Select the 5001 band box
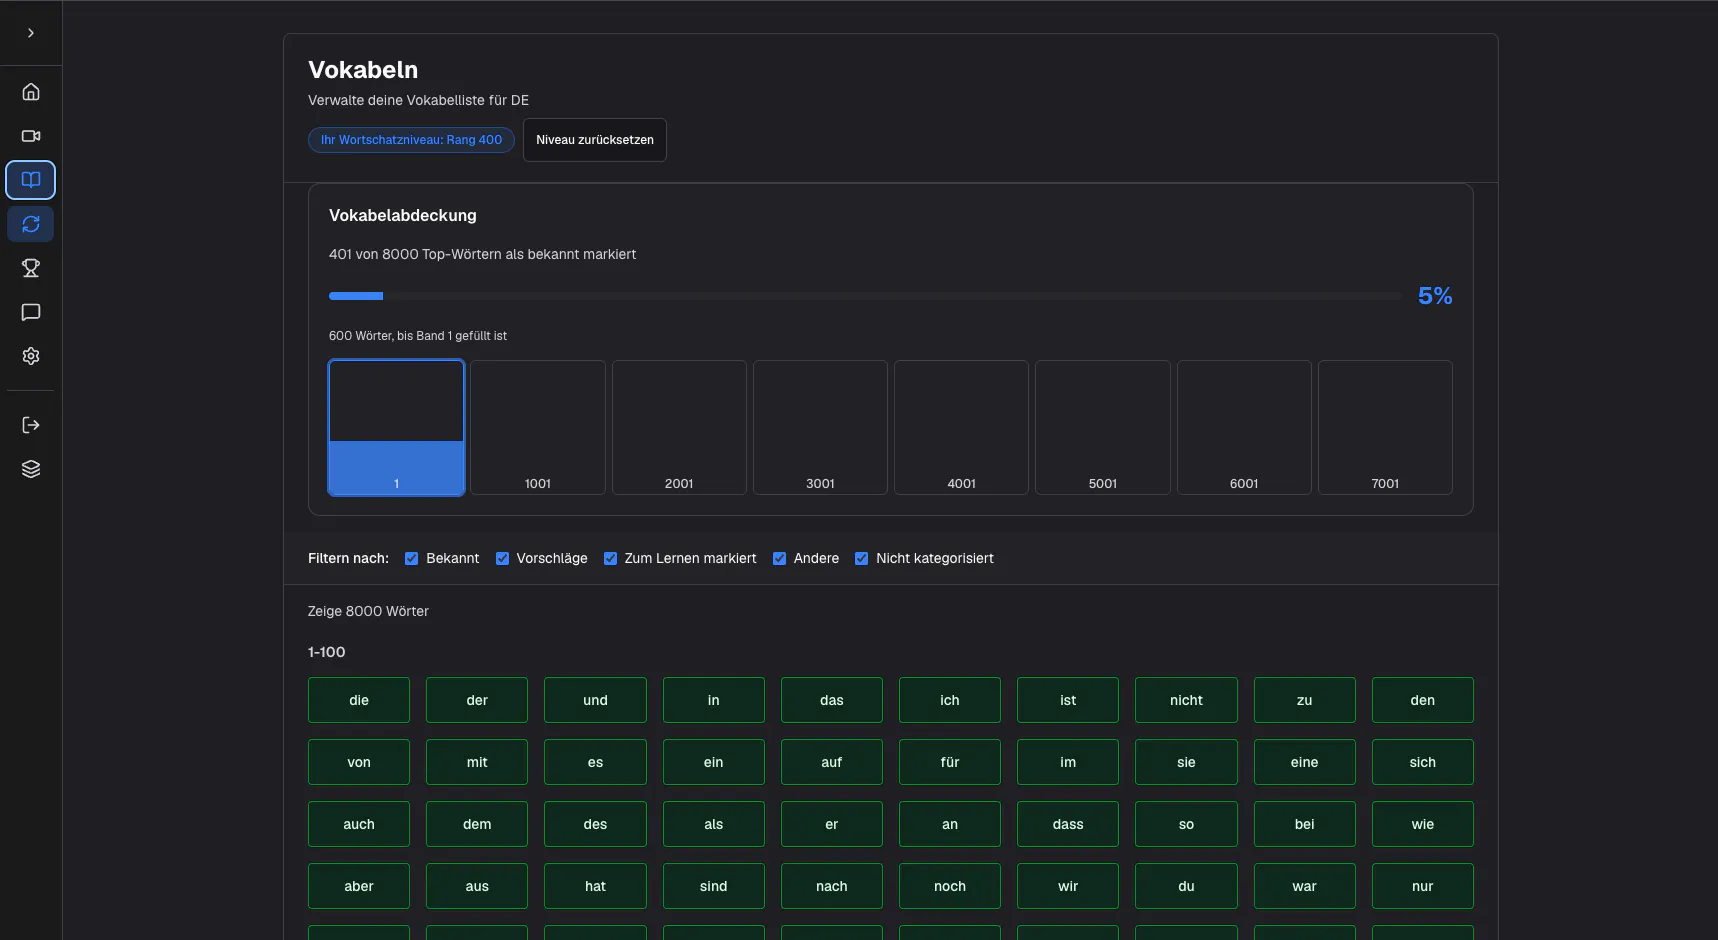The image size is (1718, 940). pos(1103,428)
